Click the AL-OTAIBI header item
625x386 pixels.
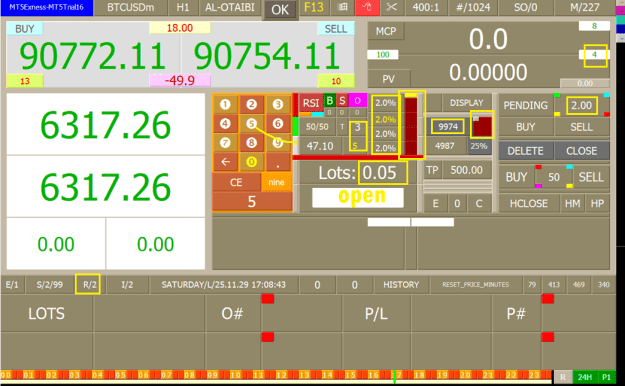point(230,7)
